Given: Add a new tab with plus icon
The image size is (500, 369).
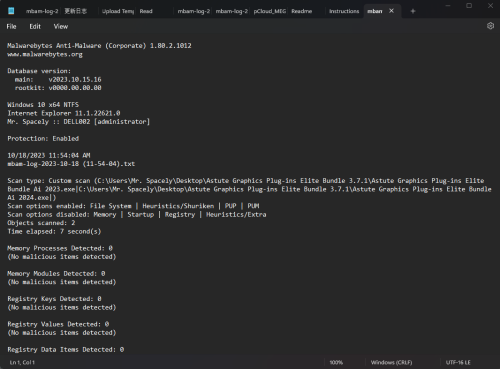Looking at the screenshot, I should coord(413,11).
